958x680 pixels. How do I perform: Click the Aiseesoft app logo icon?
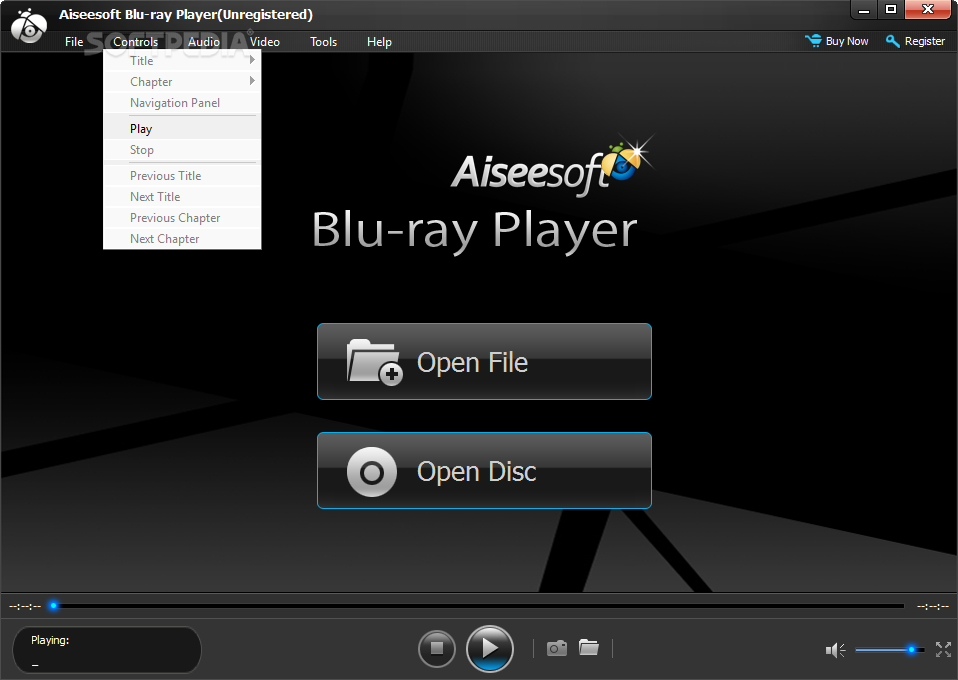29,26
